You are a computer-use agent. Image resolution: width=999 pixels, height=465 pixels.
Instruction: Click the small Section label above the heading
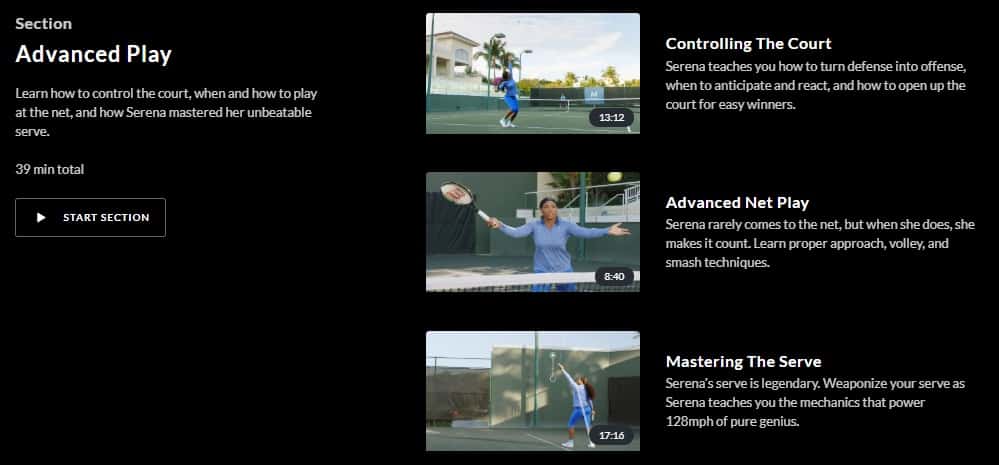43,24
